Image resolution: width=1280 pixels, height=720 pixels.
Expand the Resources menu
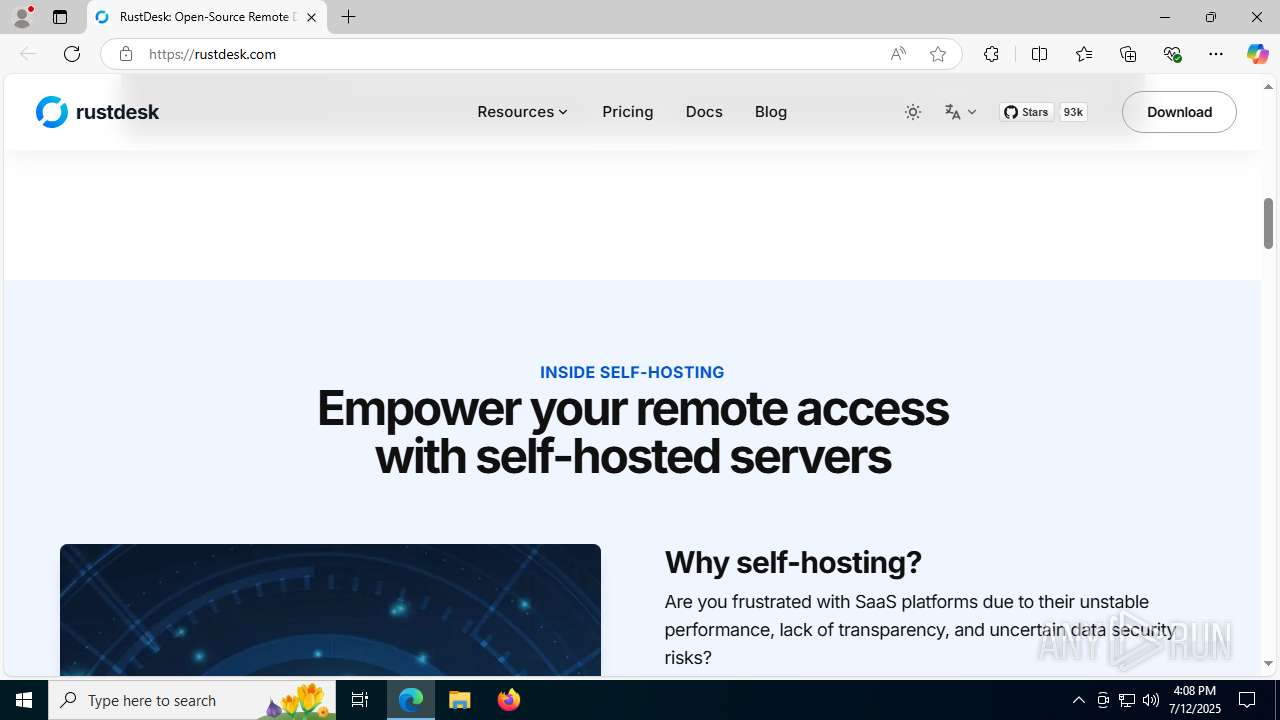click(x=522, y=112)
